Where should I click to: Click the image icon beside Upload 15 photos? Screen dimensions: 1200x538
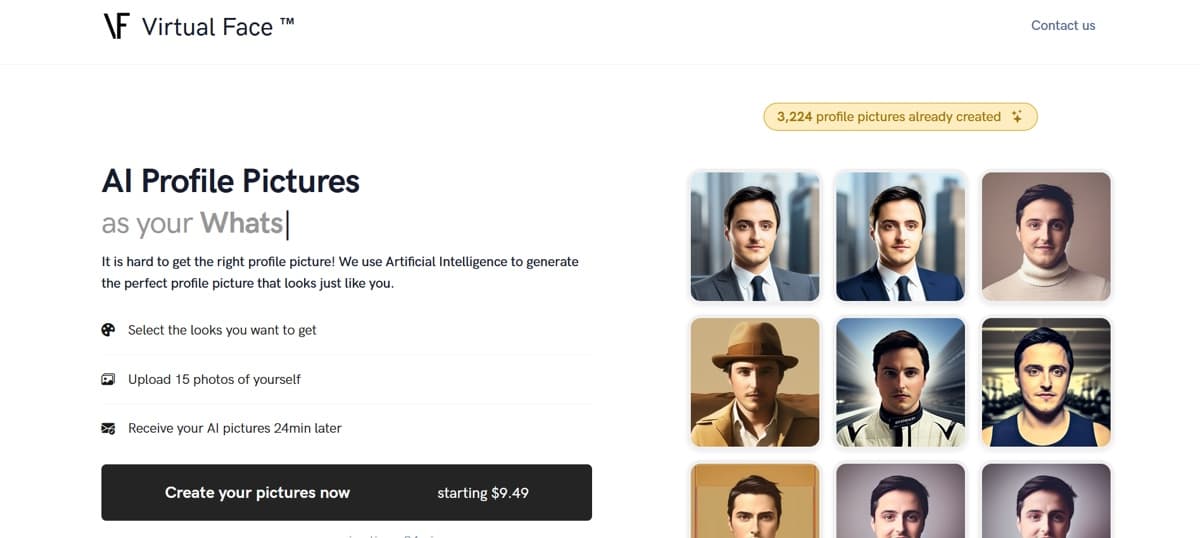click(108, 379)
